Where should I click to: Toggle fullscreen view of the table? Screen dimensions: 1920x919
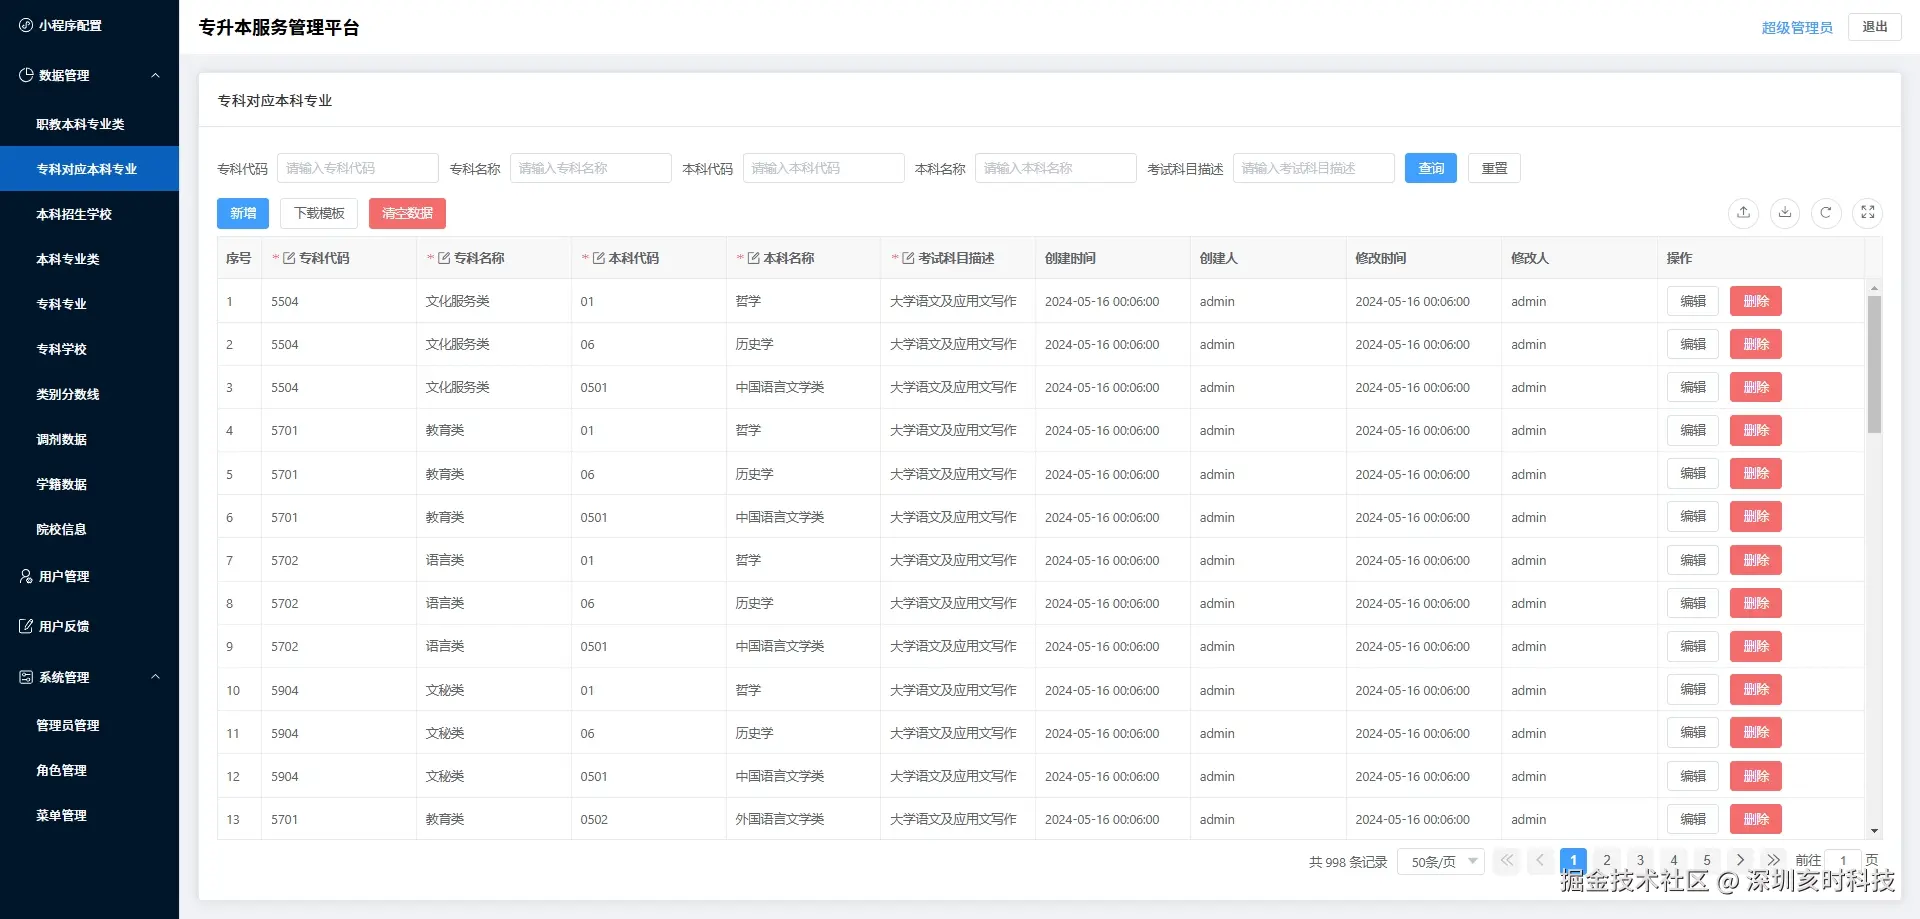point(1868,212)
